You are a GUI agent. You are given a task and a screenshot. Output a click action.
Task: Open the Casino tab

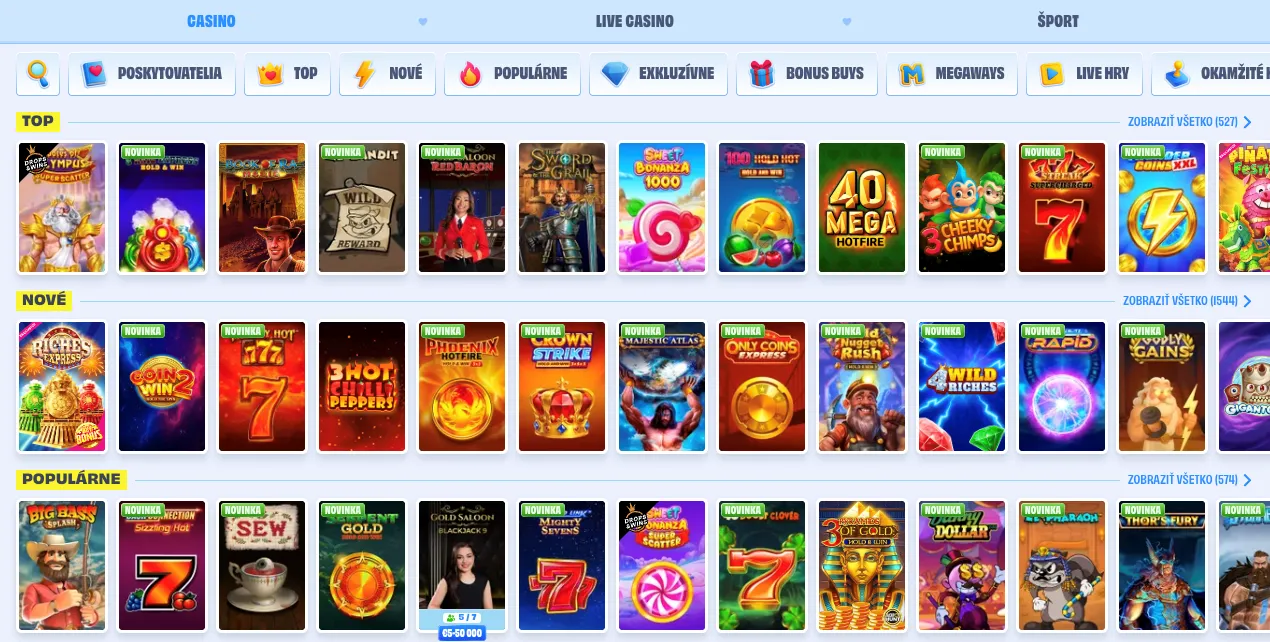pyautogui.click(x=211, y=21)
